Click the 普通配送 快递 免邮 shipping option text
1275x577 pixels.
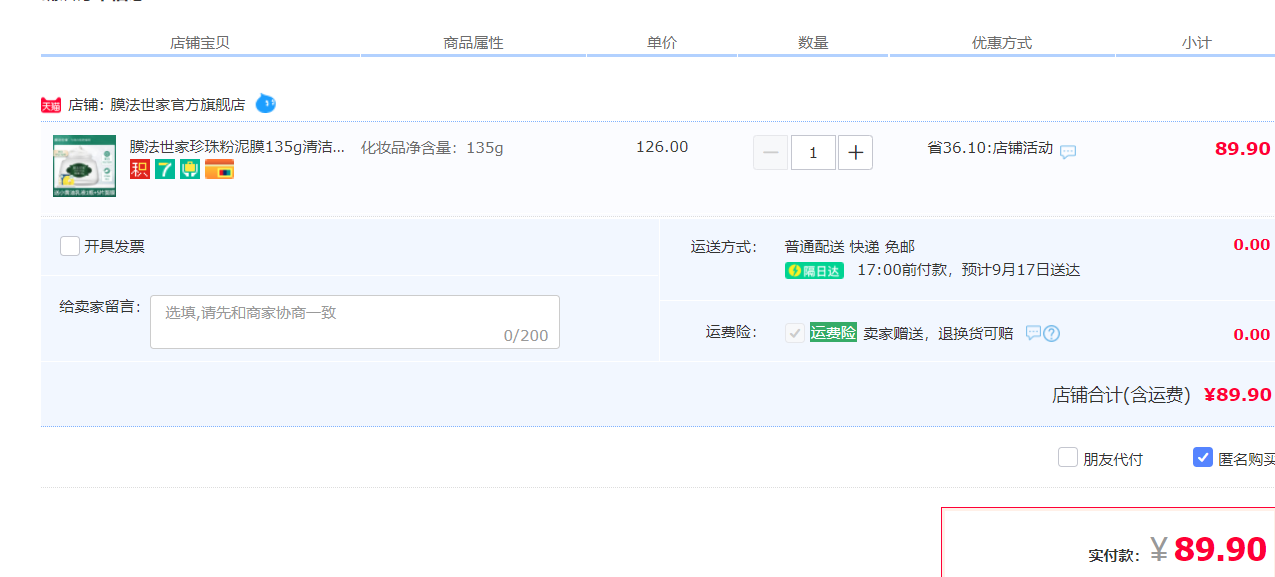[850, 247]
